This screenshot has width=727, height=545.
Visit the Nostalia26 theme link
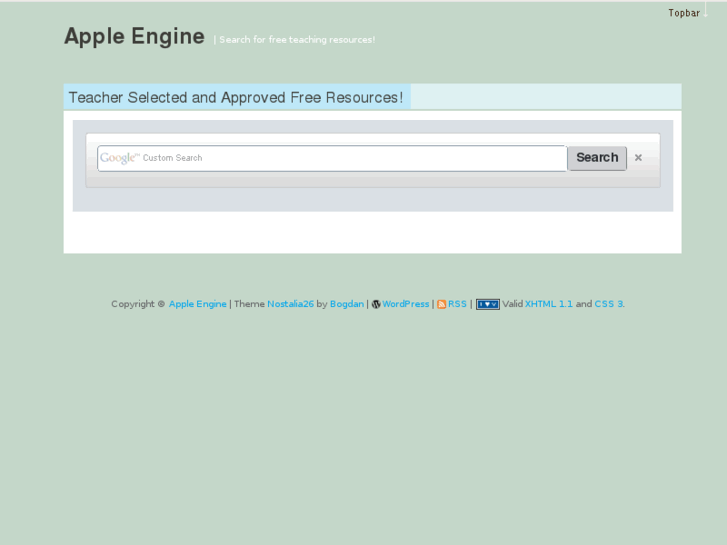[290, 304]
